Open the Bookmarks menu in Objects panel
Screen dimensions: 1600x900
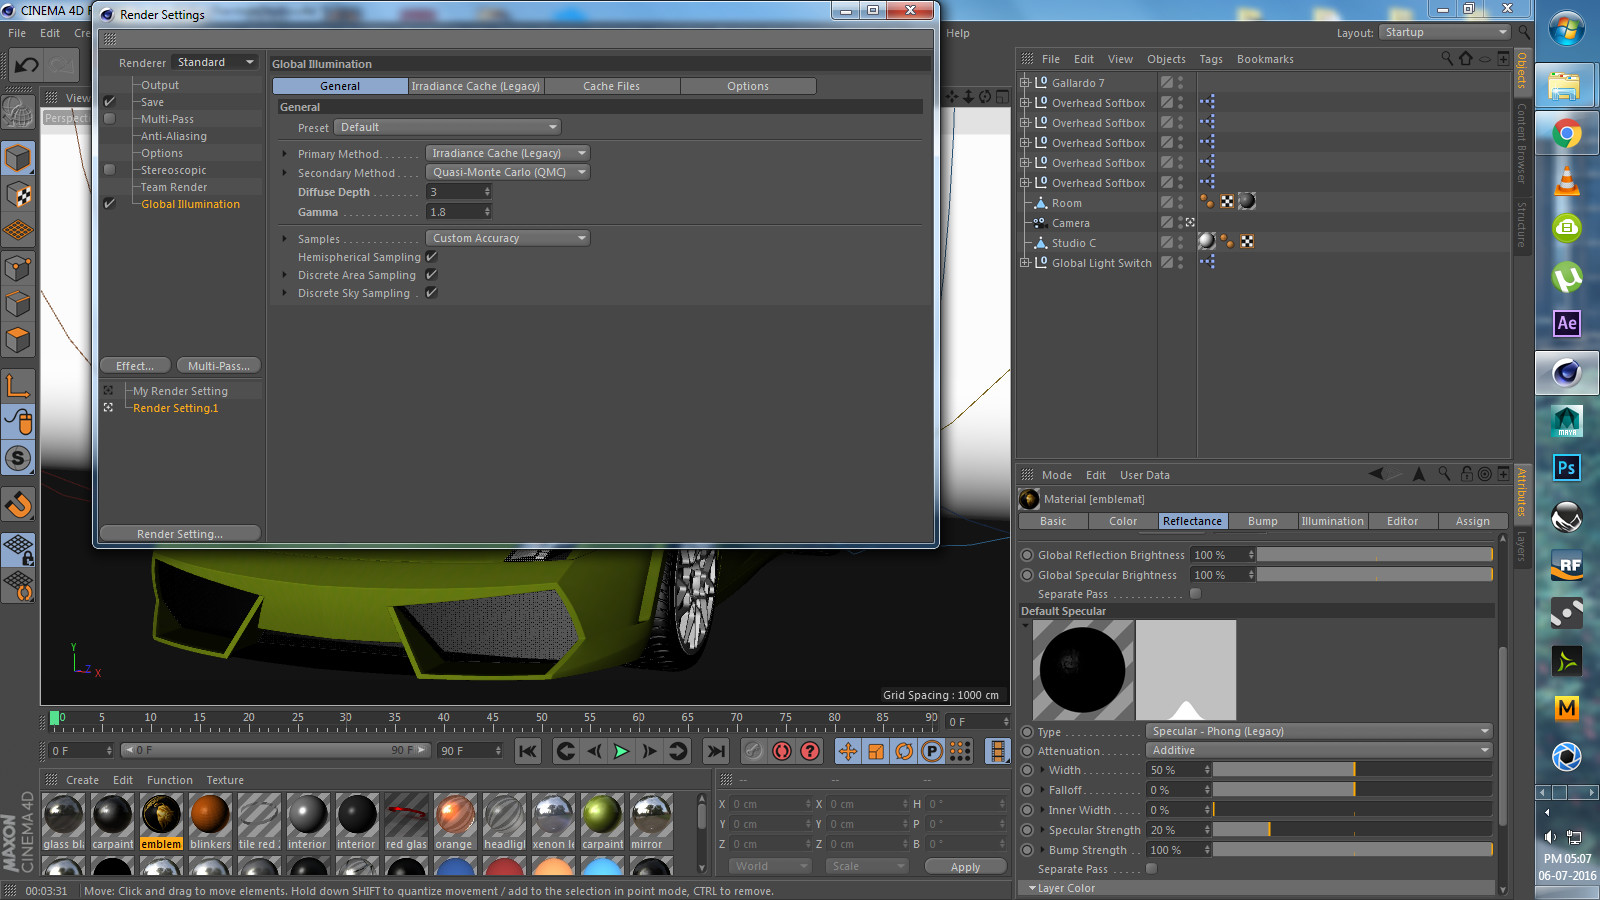[x=1265, y=59]
